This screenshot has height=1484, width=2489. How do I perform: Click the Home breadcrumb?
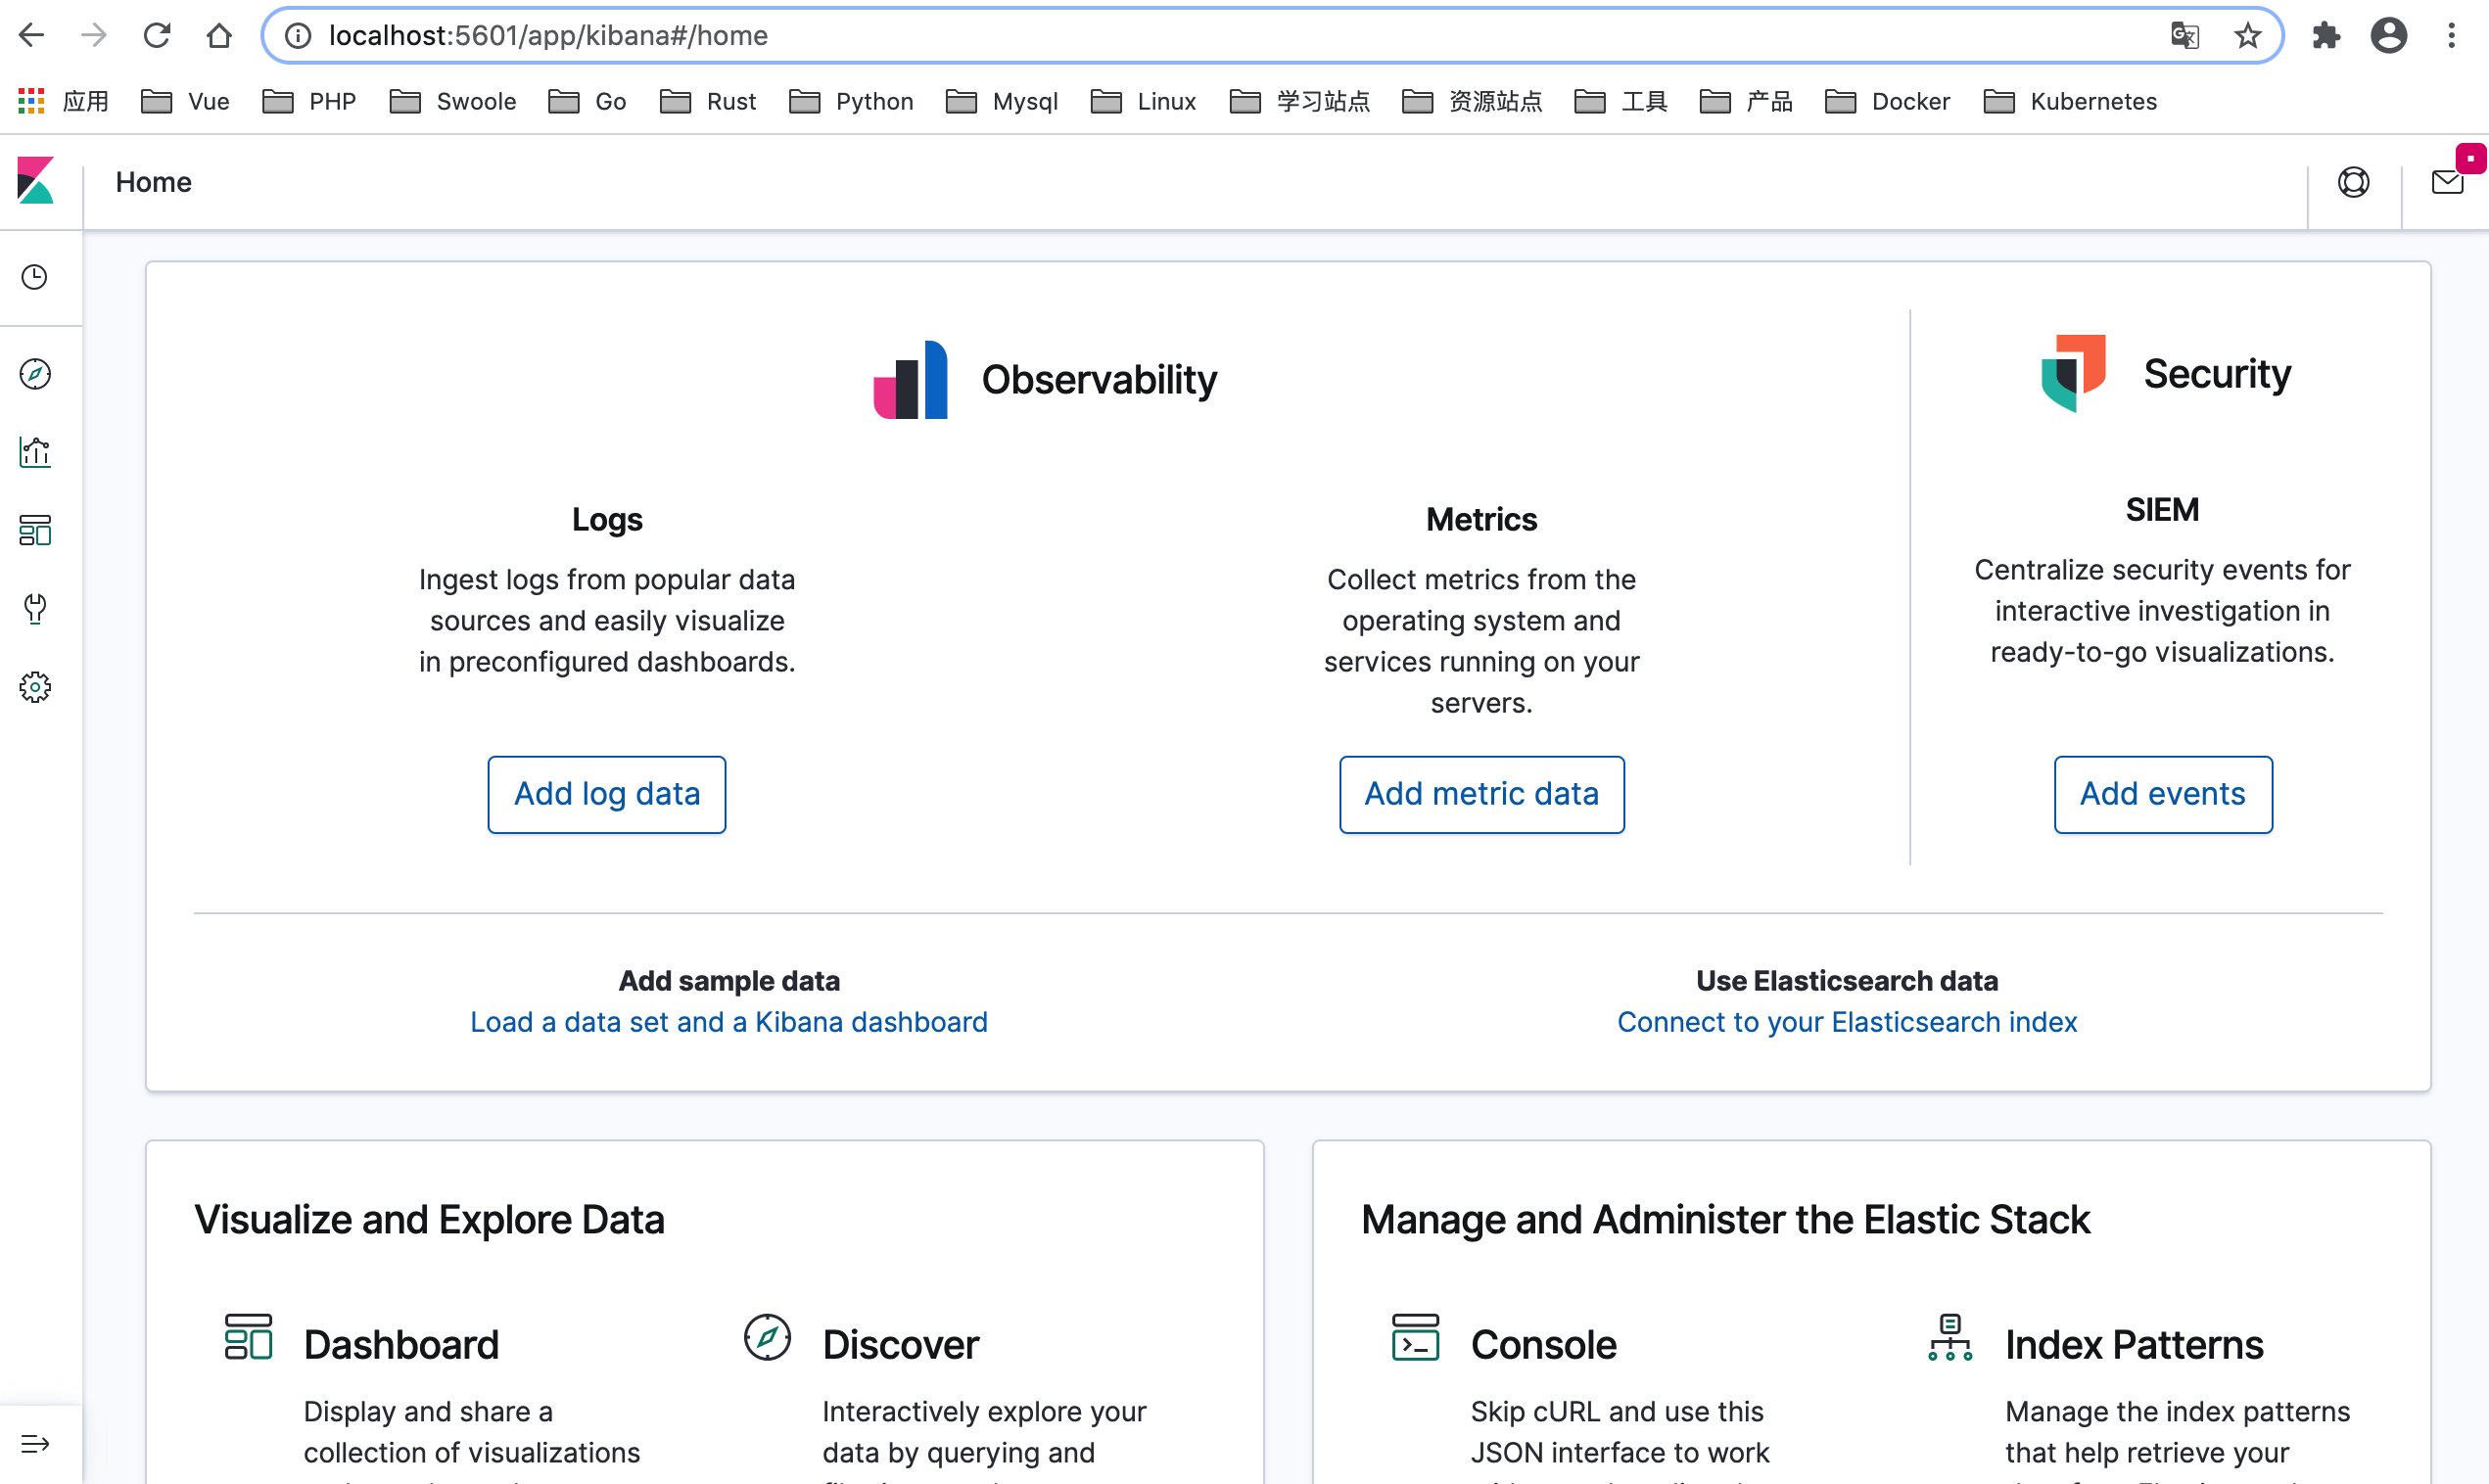153,182
